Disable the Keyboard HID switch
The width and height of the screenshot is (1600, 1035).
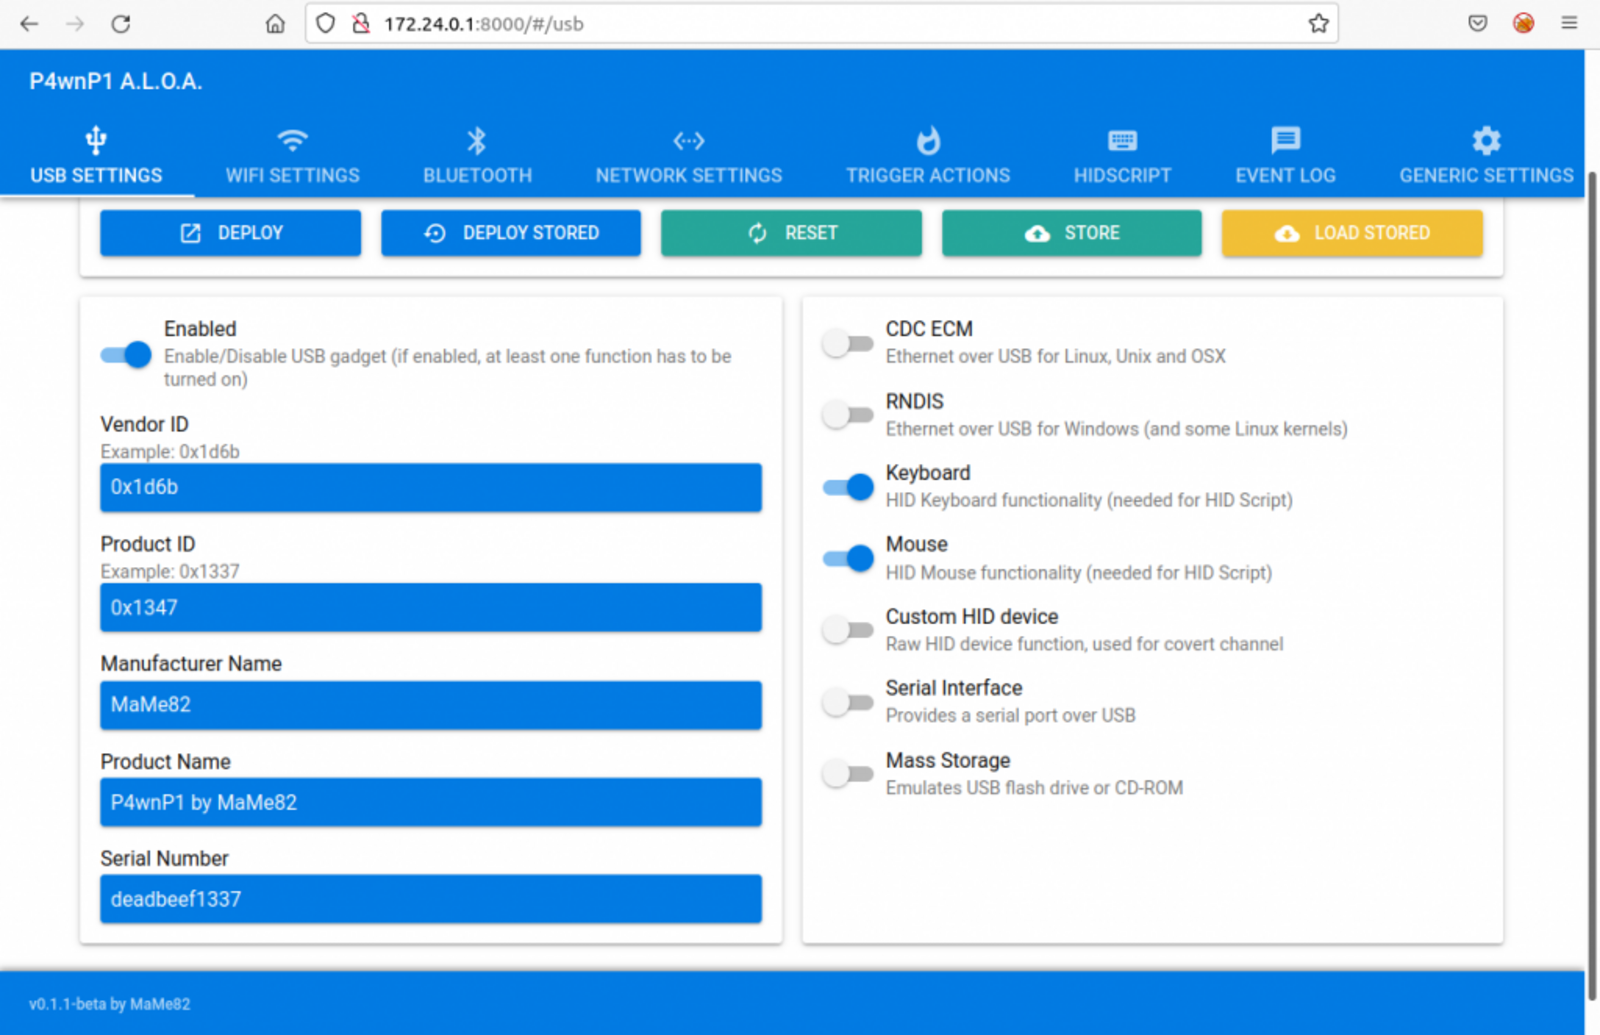coord(848,487)
